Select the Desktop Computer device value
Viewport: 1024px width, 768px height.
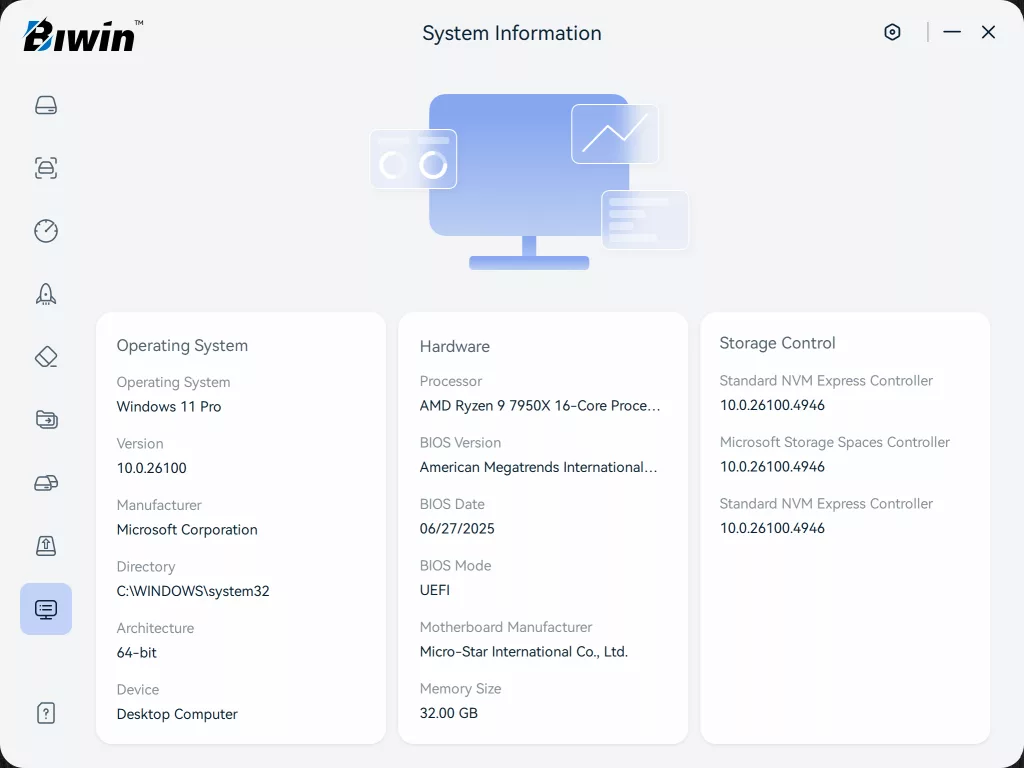click(x=177, y=714)
